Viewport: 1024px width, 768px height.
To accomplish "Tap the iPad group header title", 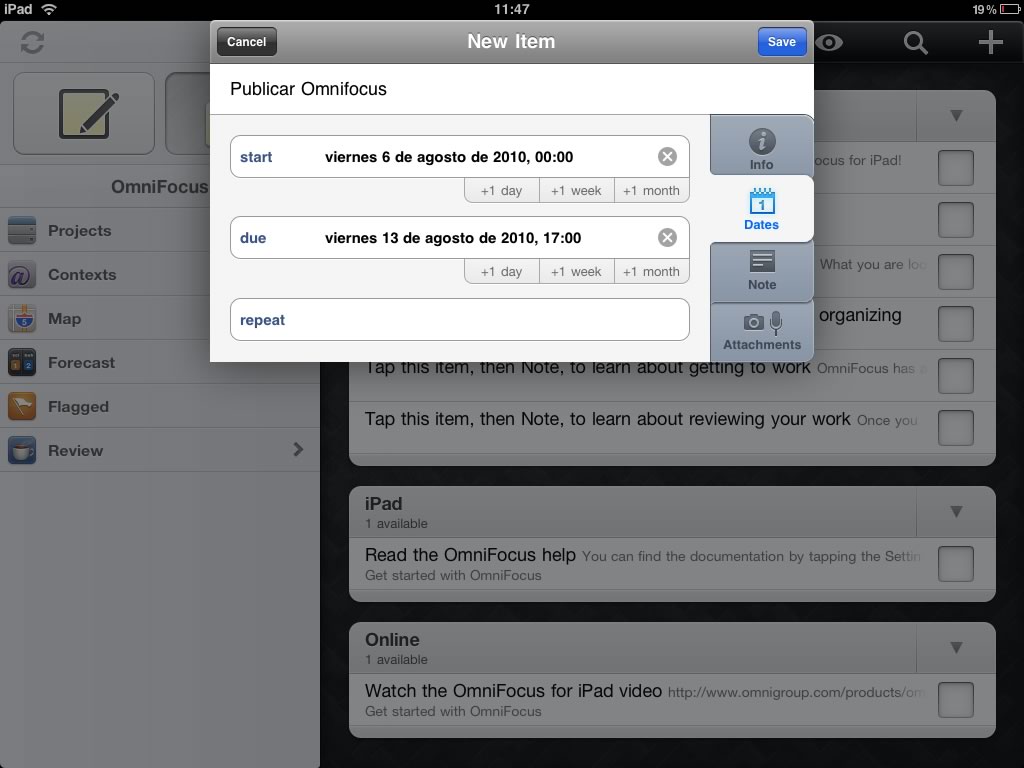I will click(x=383, y=504).
